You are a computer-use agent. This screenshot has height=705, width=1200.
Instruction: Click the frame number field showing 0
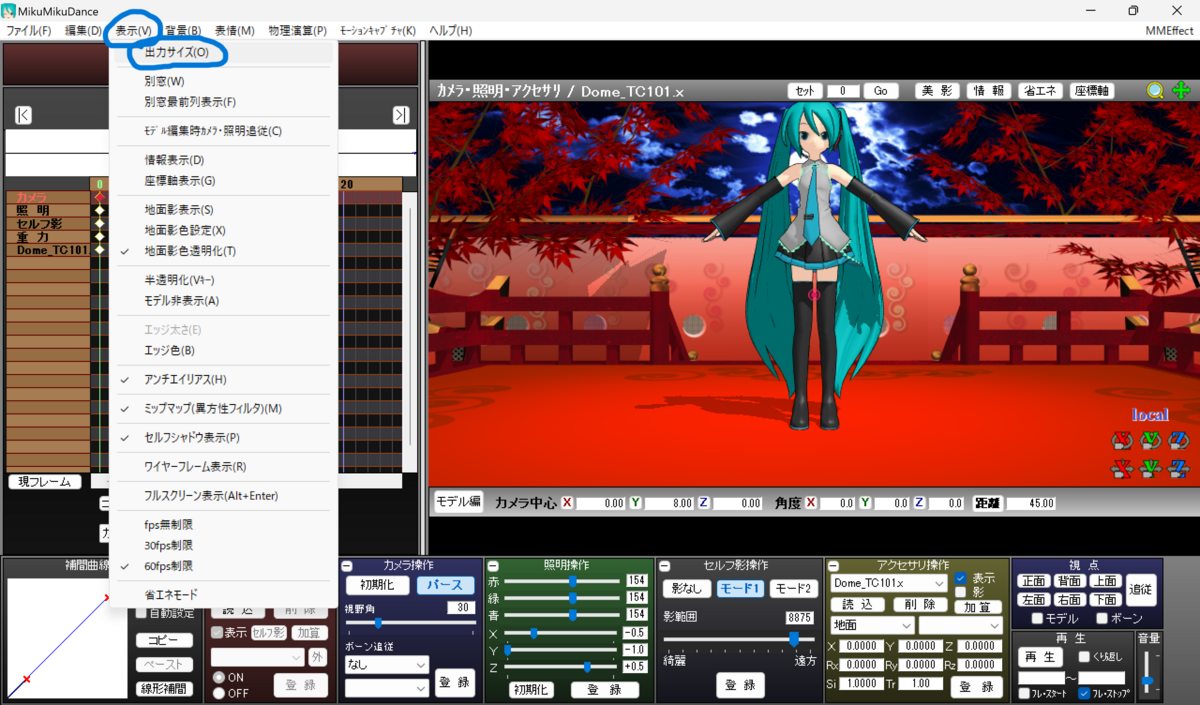[843, 91]
